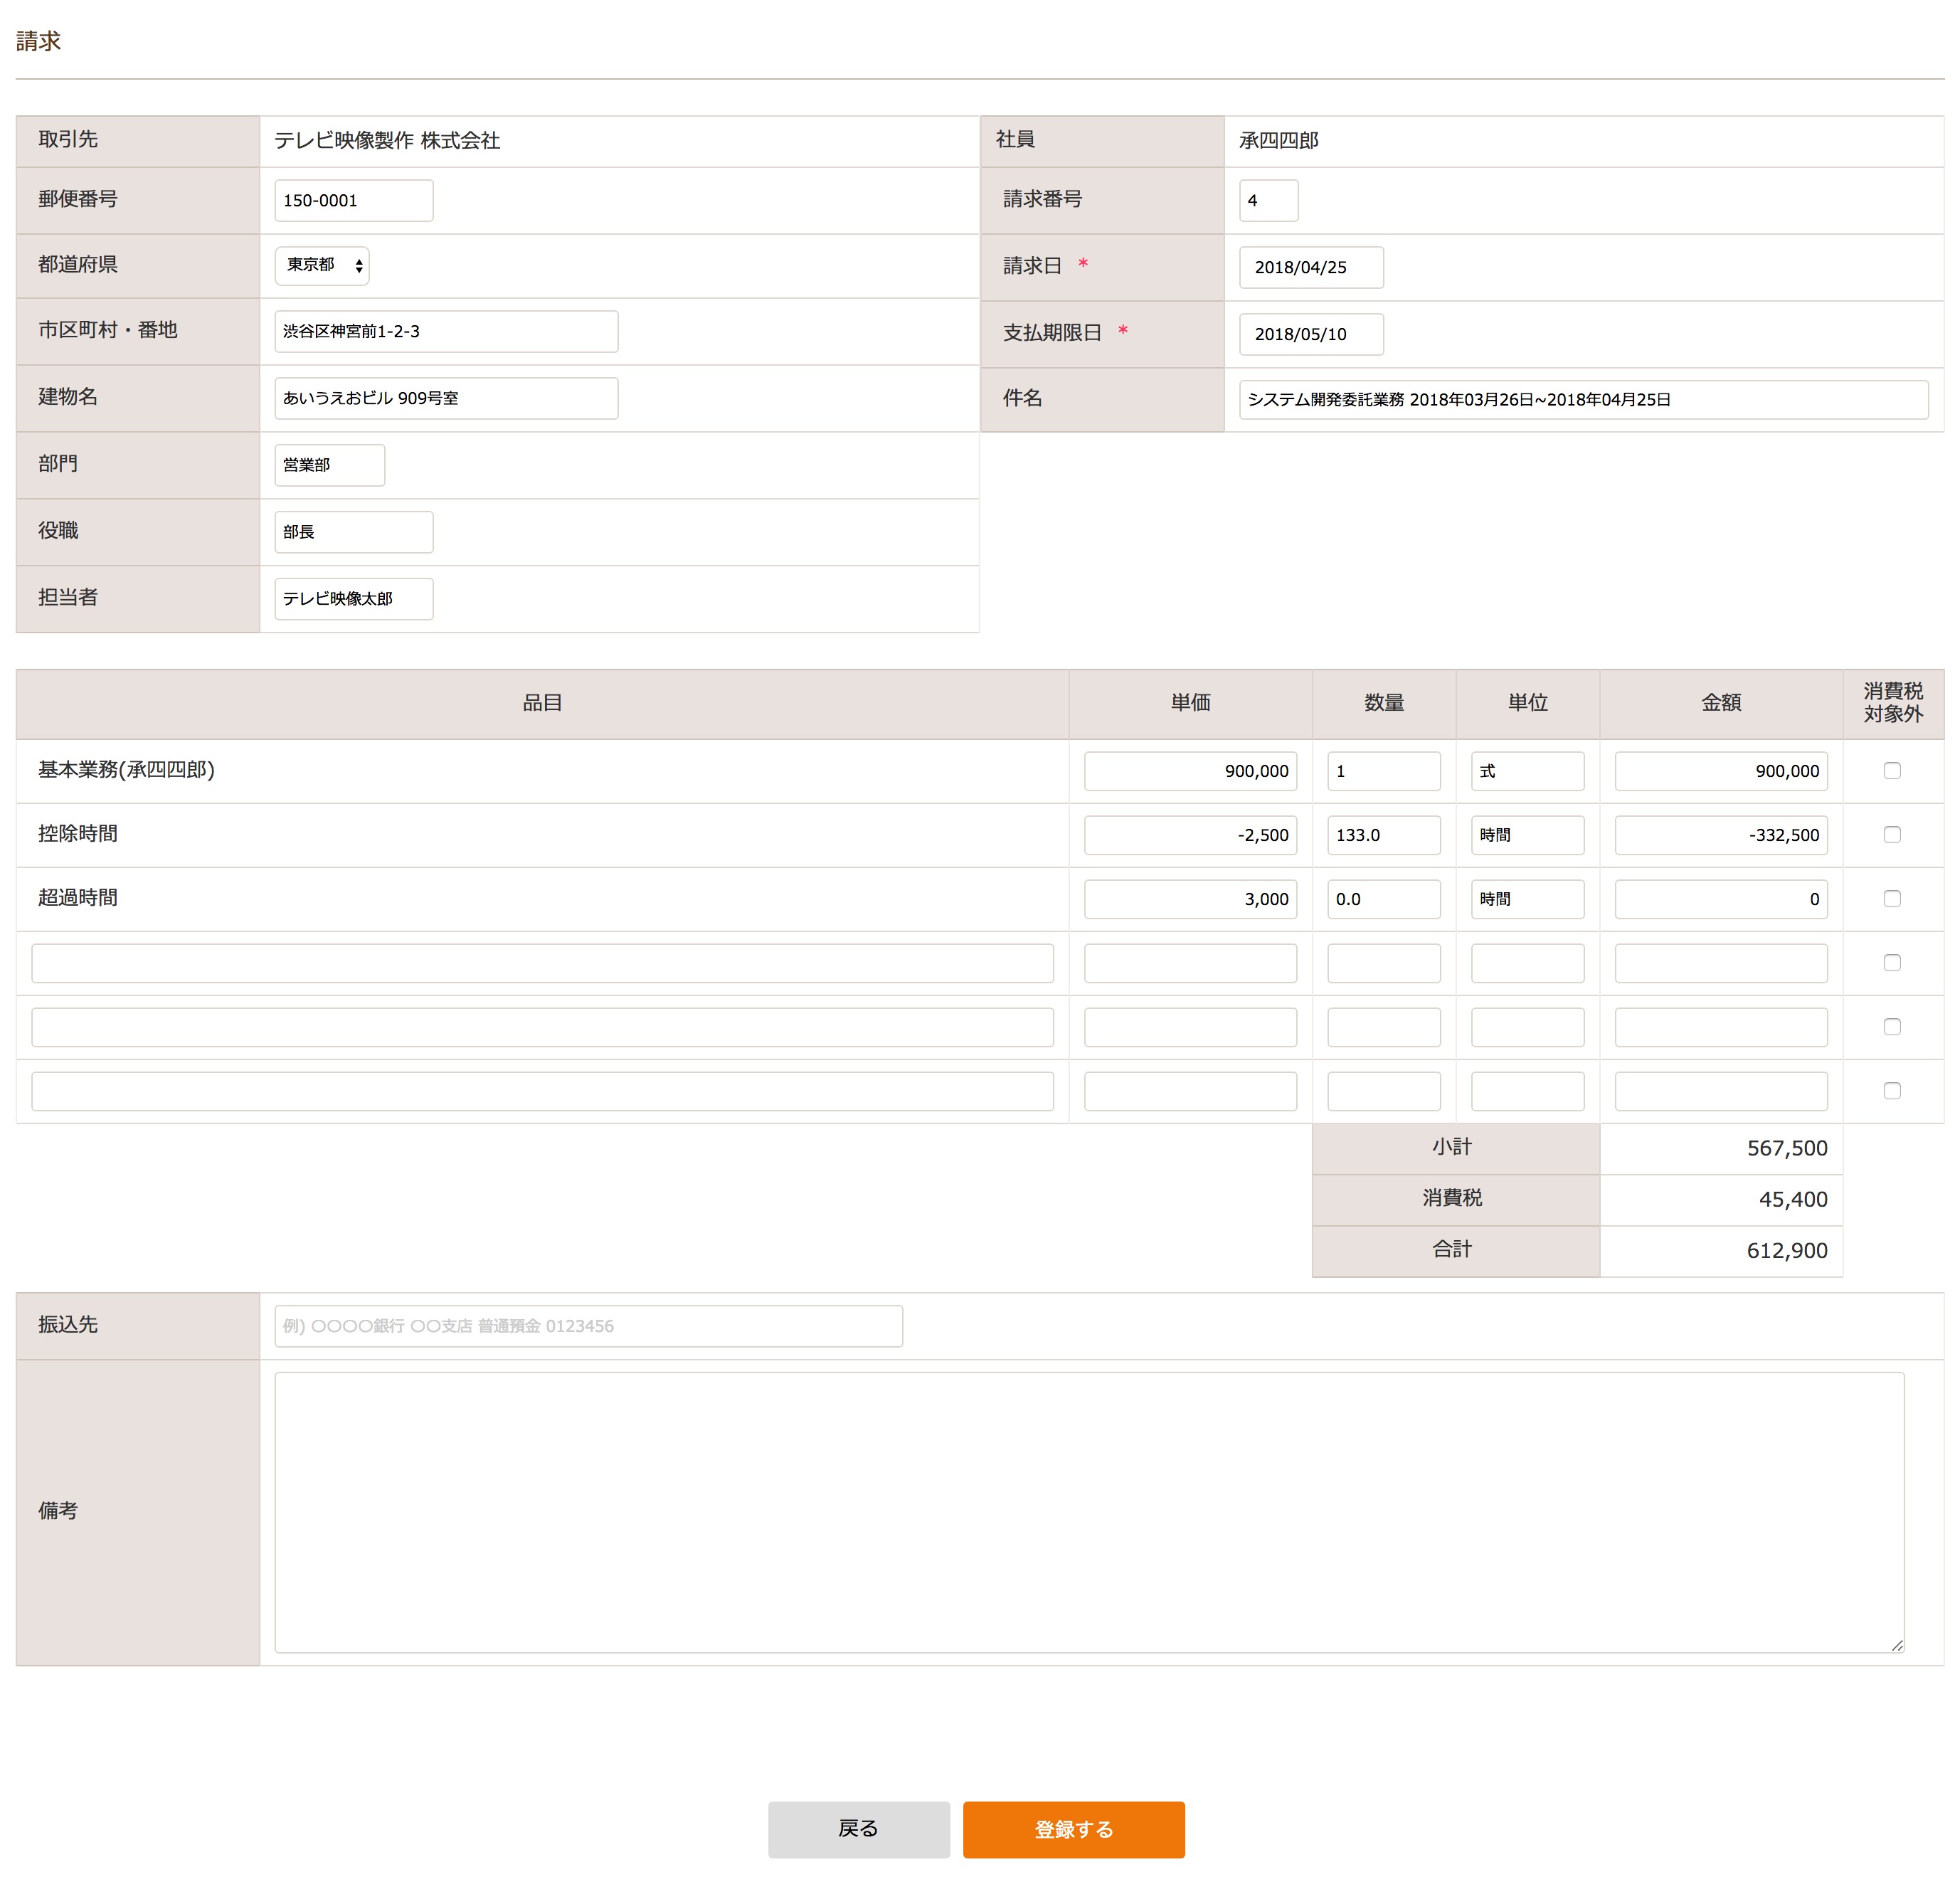The width and height of the screenshot is (1955, 1904).
Task: Click second empty 品目 item field
Action: tap(542, 1027)
